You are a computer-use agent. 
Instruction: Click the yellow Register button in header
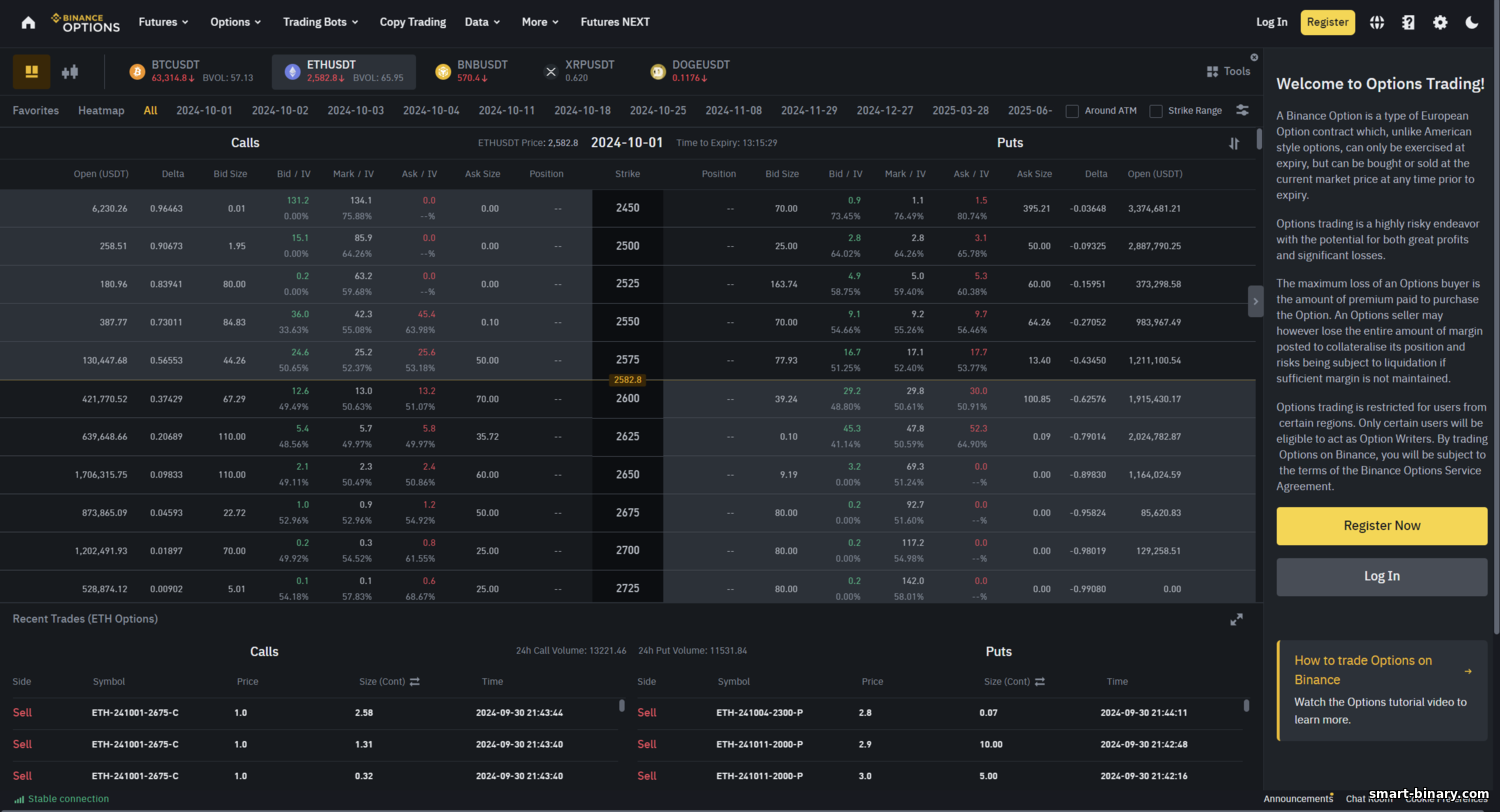(1328, 22)
